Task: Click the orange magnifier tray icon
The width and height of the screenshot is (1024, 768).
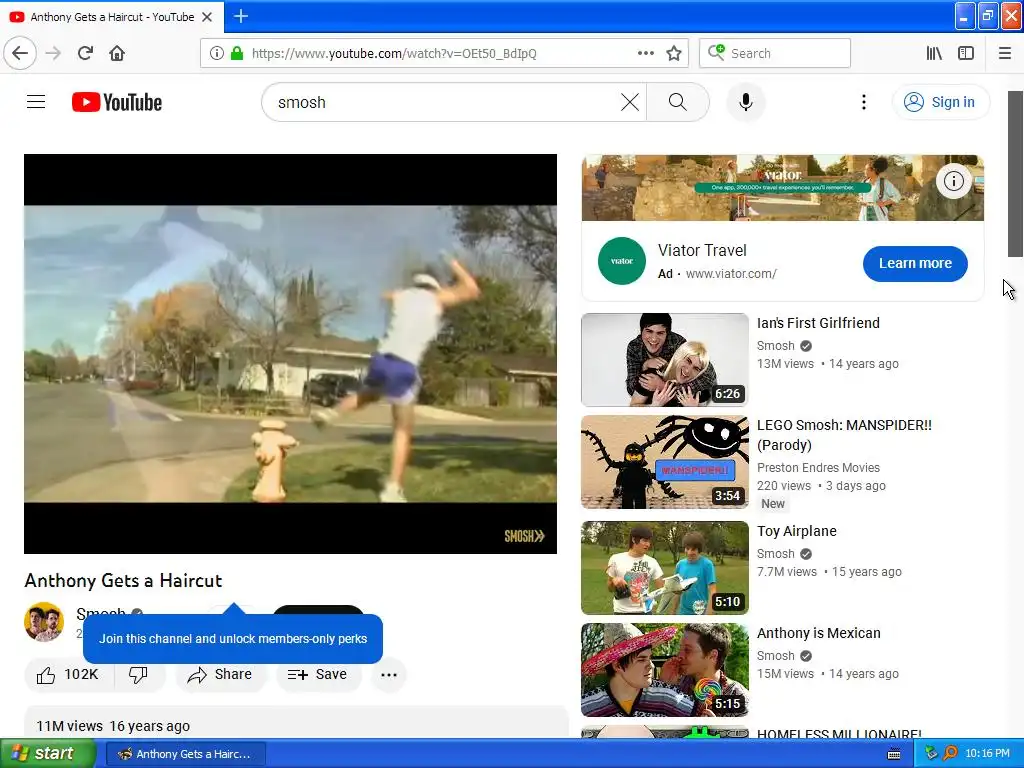Action: tap(950, 754)
